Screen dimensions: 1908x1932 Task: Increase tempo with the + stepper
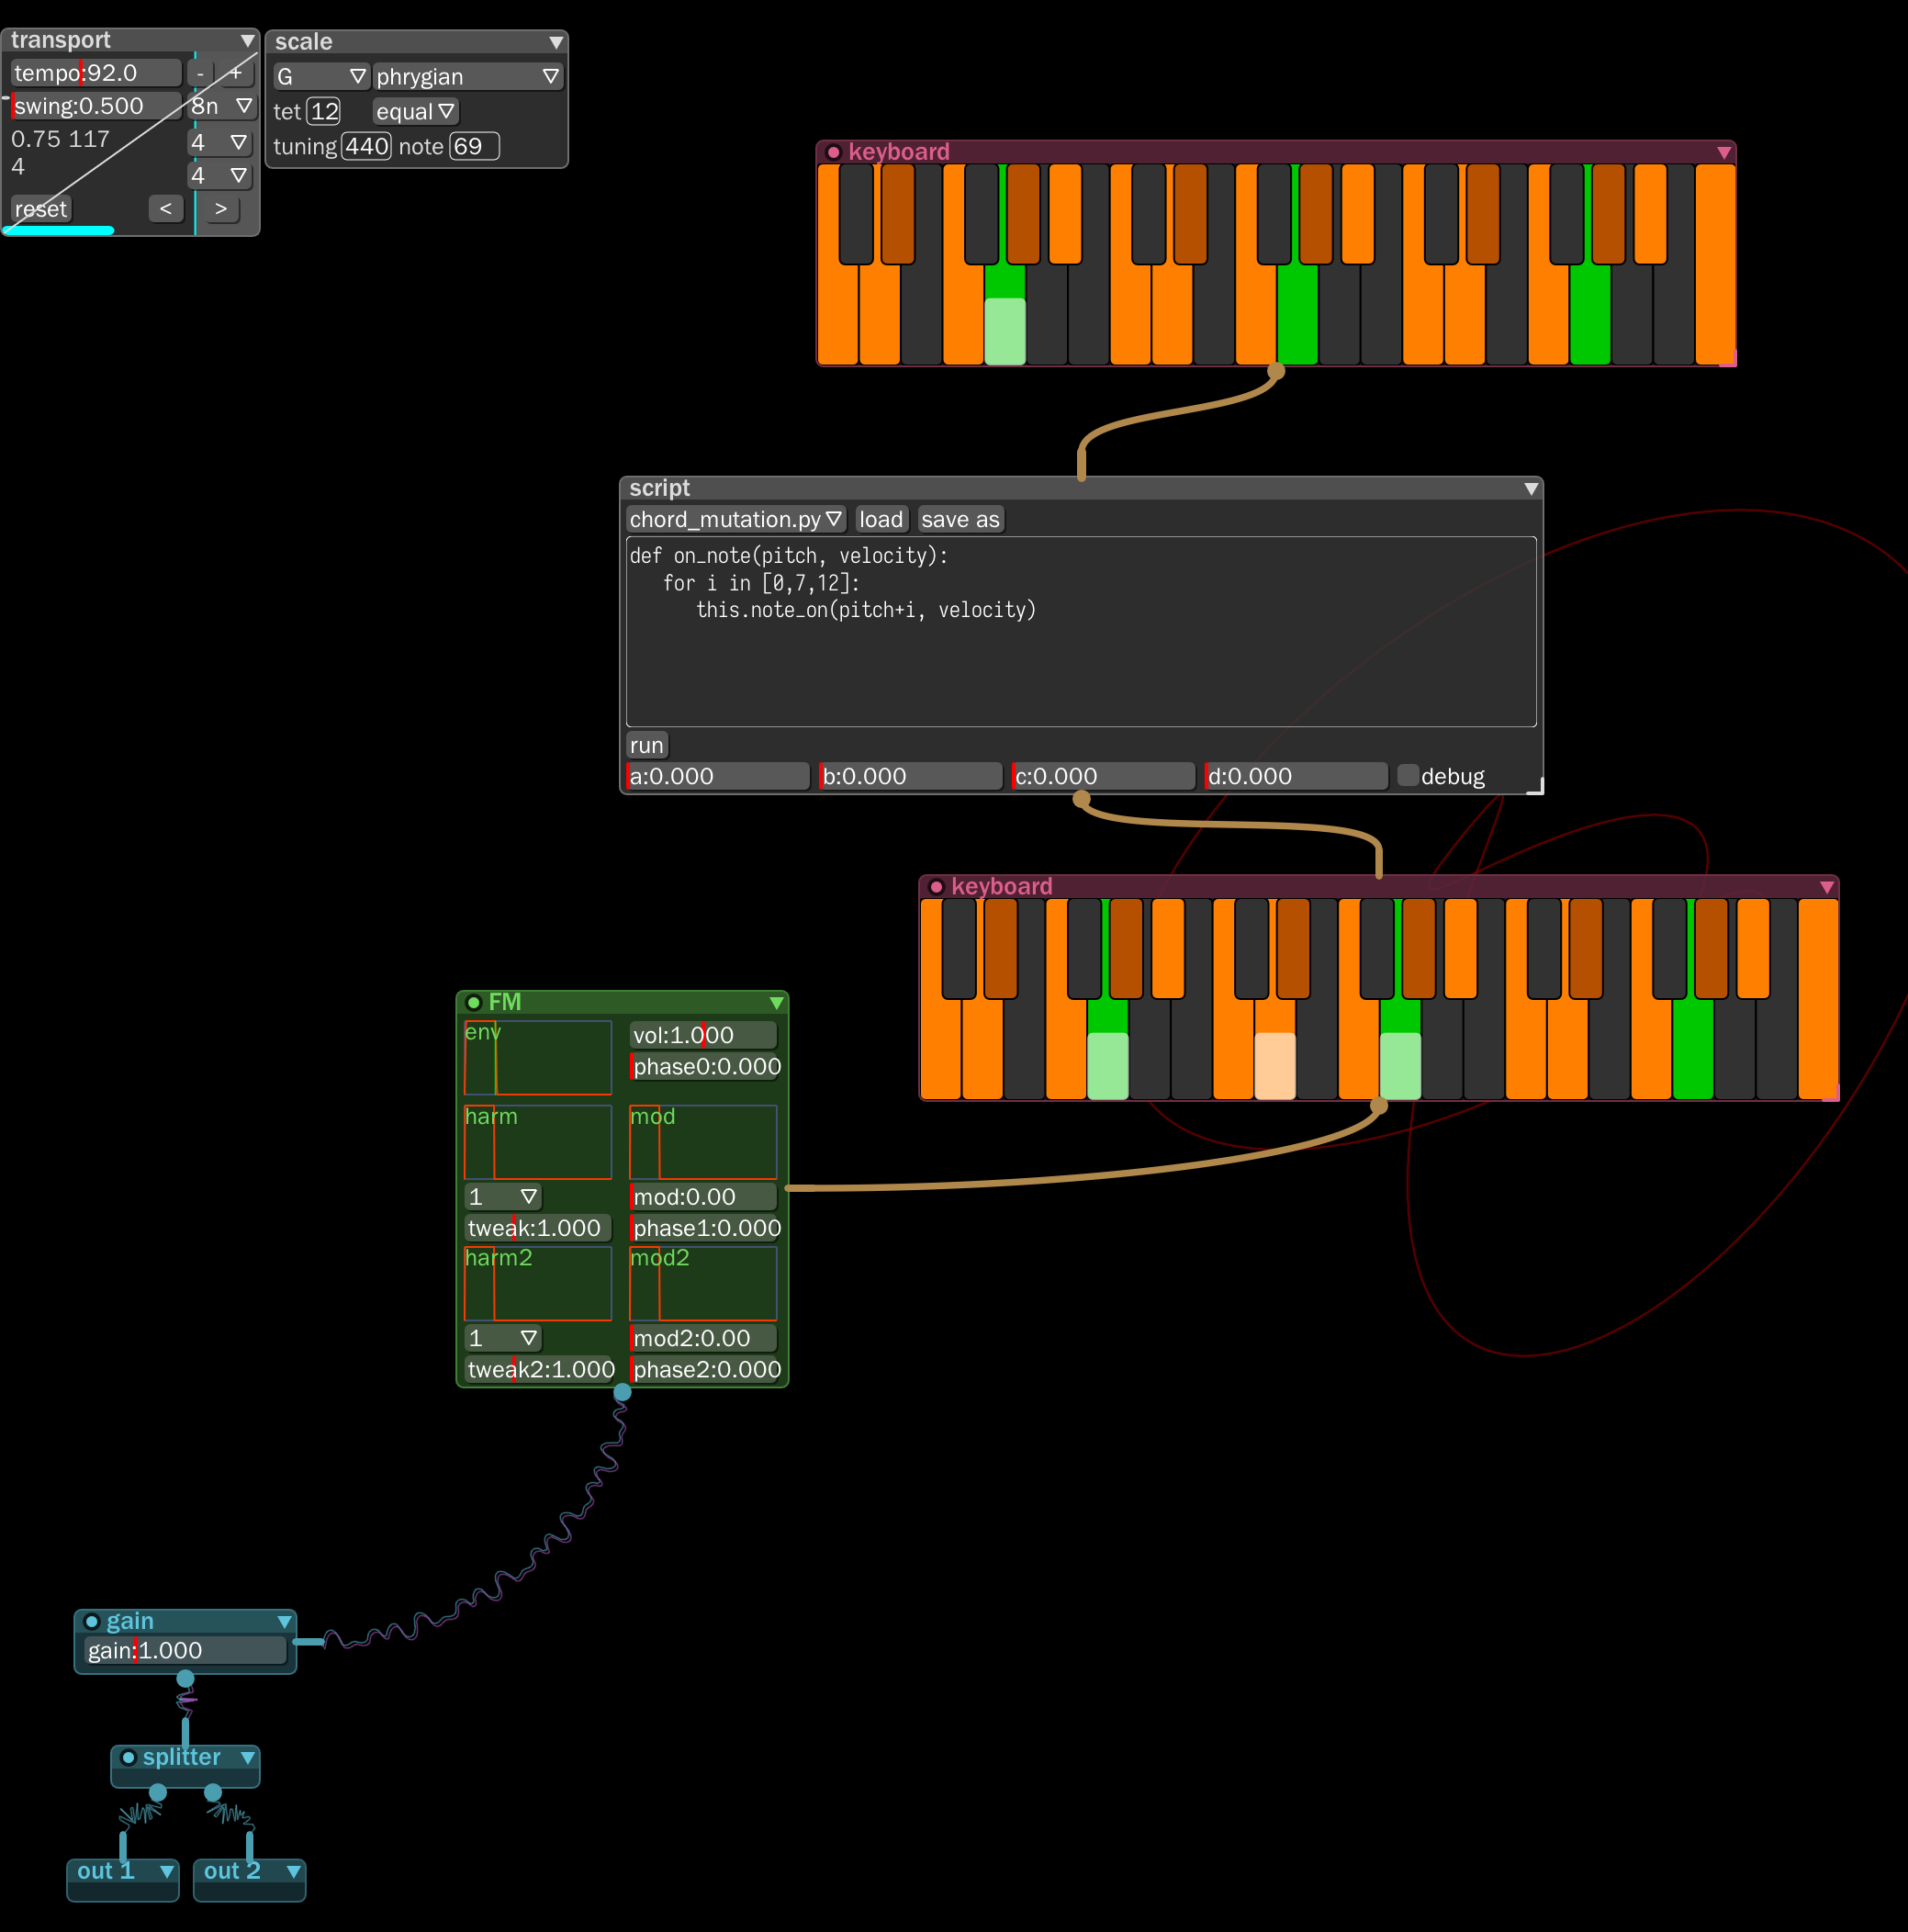(x=236, y=72)
